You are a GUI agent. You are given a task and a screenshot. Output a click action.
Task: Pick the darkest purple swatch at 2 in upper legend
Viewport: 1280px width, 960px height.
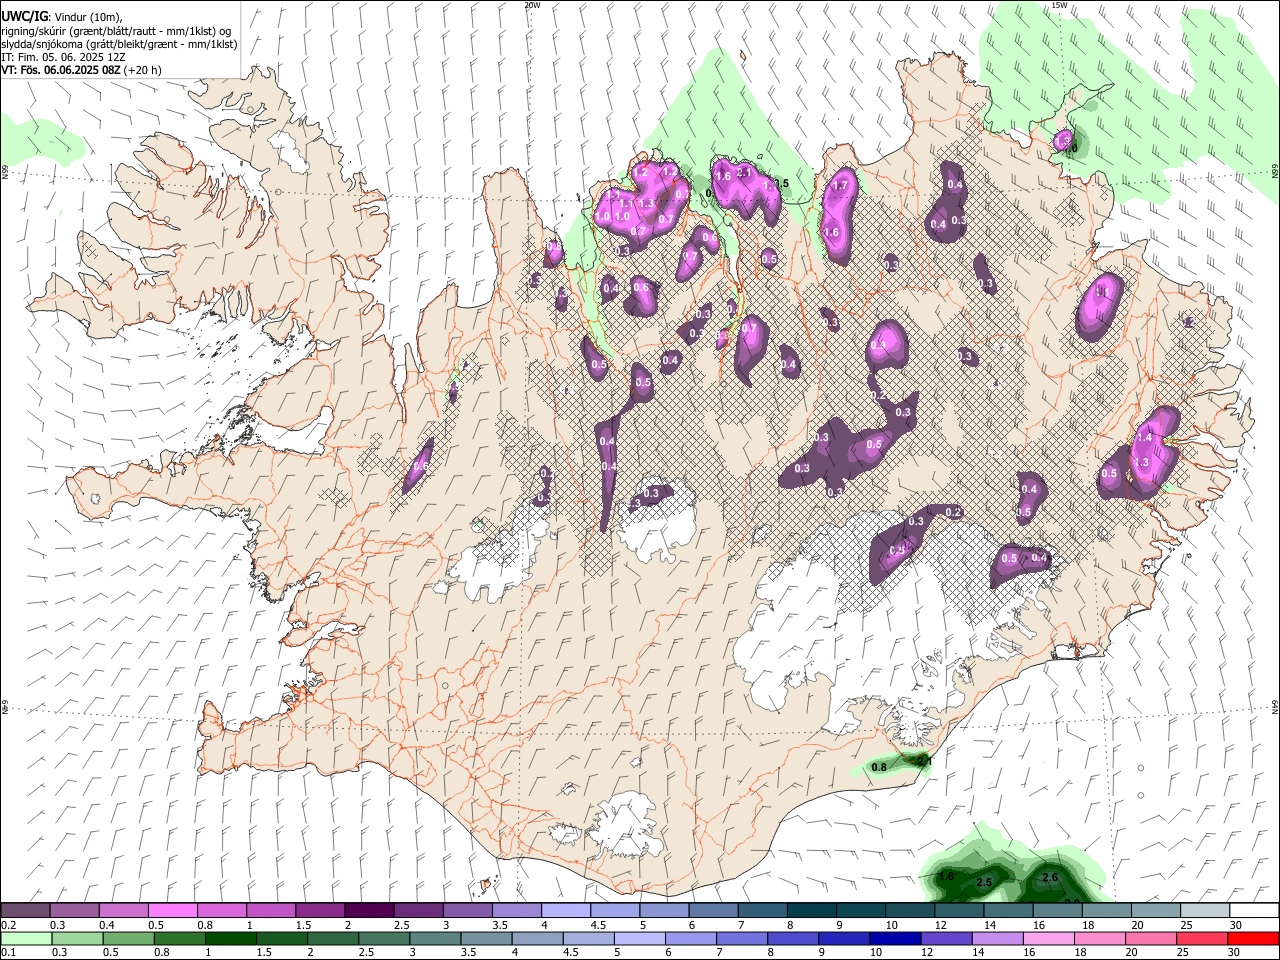click(368, 911)
